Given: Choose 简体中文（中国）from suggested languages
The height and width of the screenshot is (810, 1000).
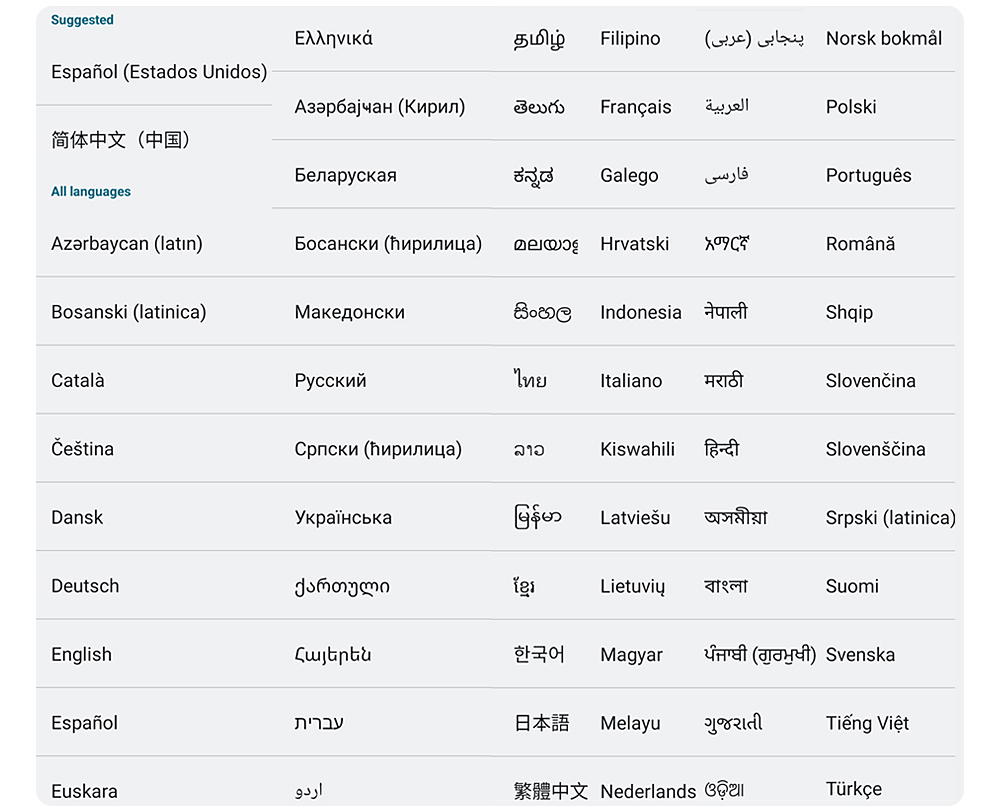Looking at the screenshot, I should 120,140.
